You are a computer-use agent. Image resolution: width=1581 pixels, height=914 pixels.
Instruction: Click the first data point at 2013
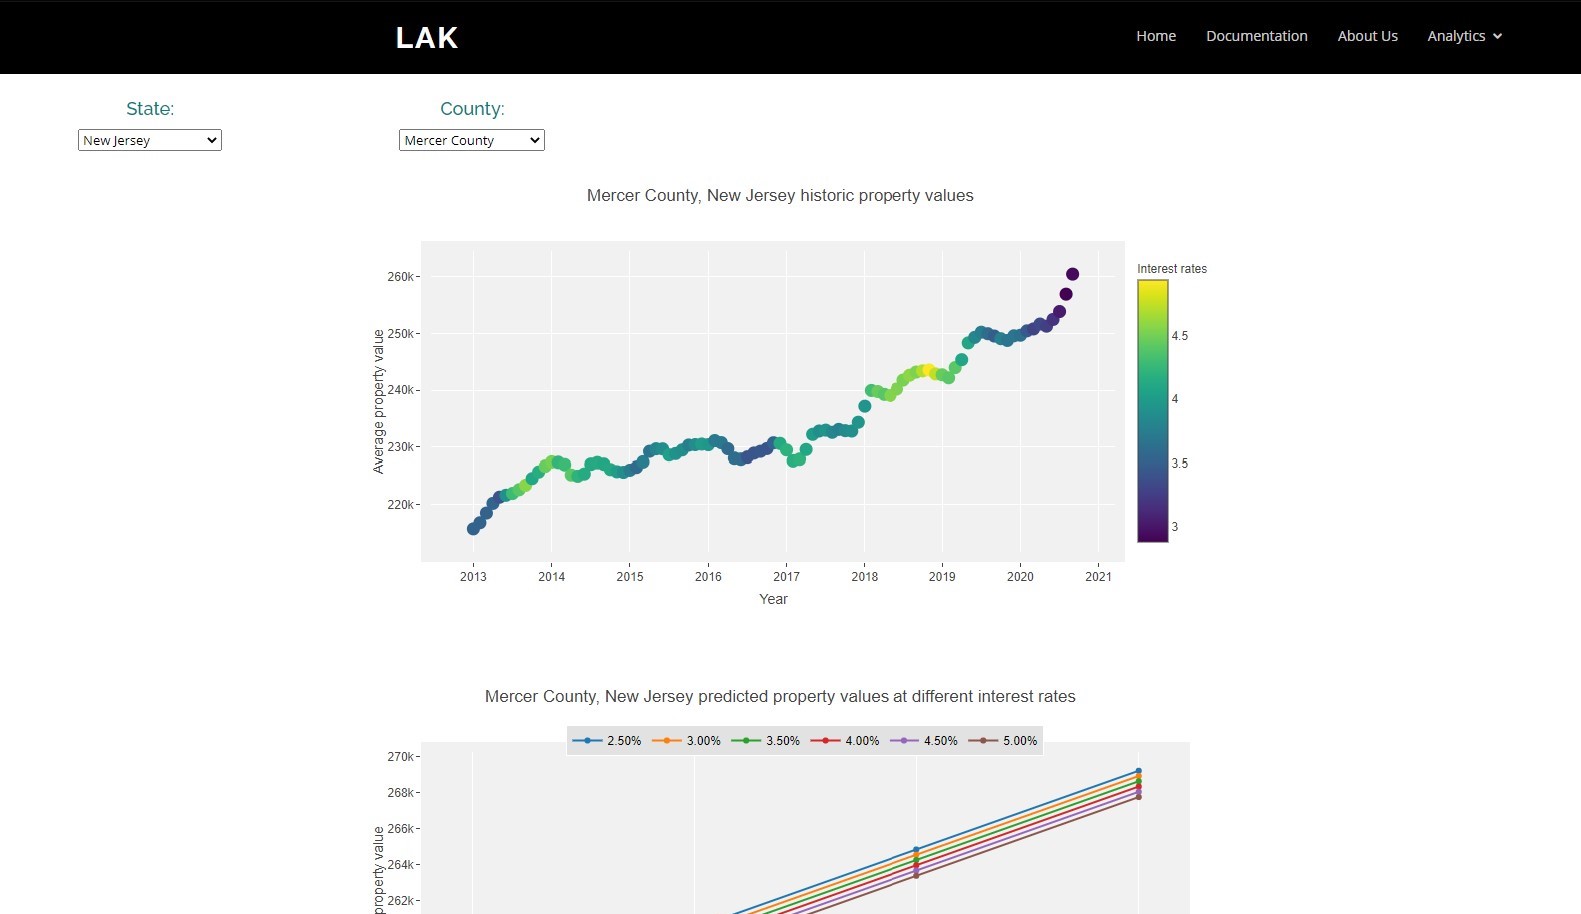pyautogui.click(x=473, y=529)
